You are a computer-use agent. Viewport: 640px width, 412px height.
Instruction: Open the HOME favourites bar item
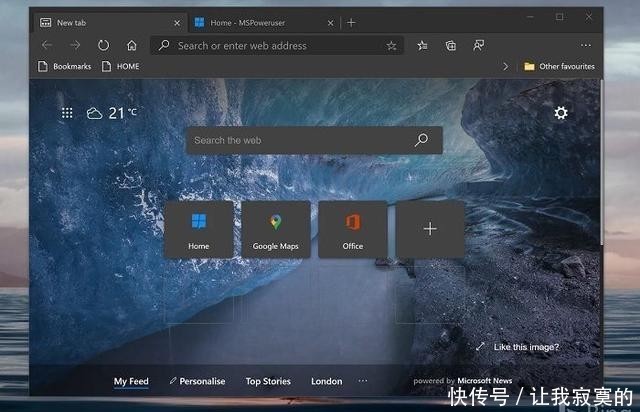(x=120, y=66)
